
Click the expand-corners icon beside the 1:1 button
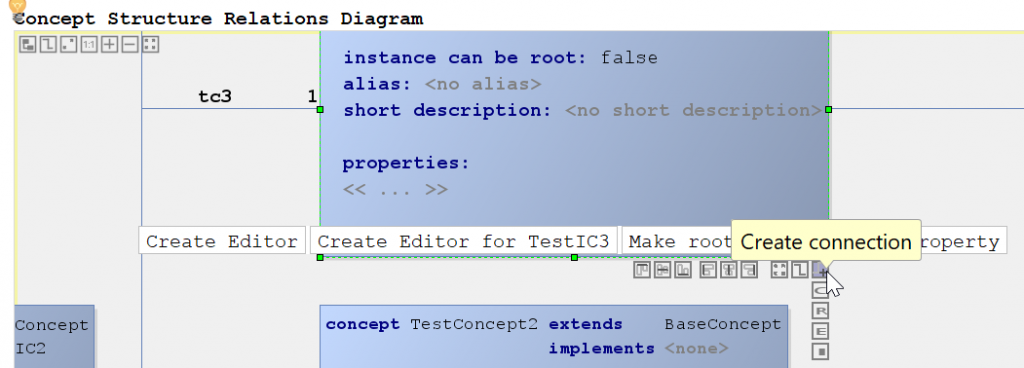point(69,44)
